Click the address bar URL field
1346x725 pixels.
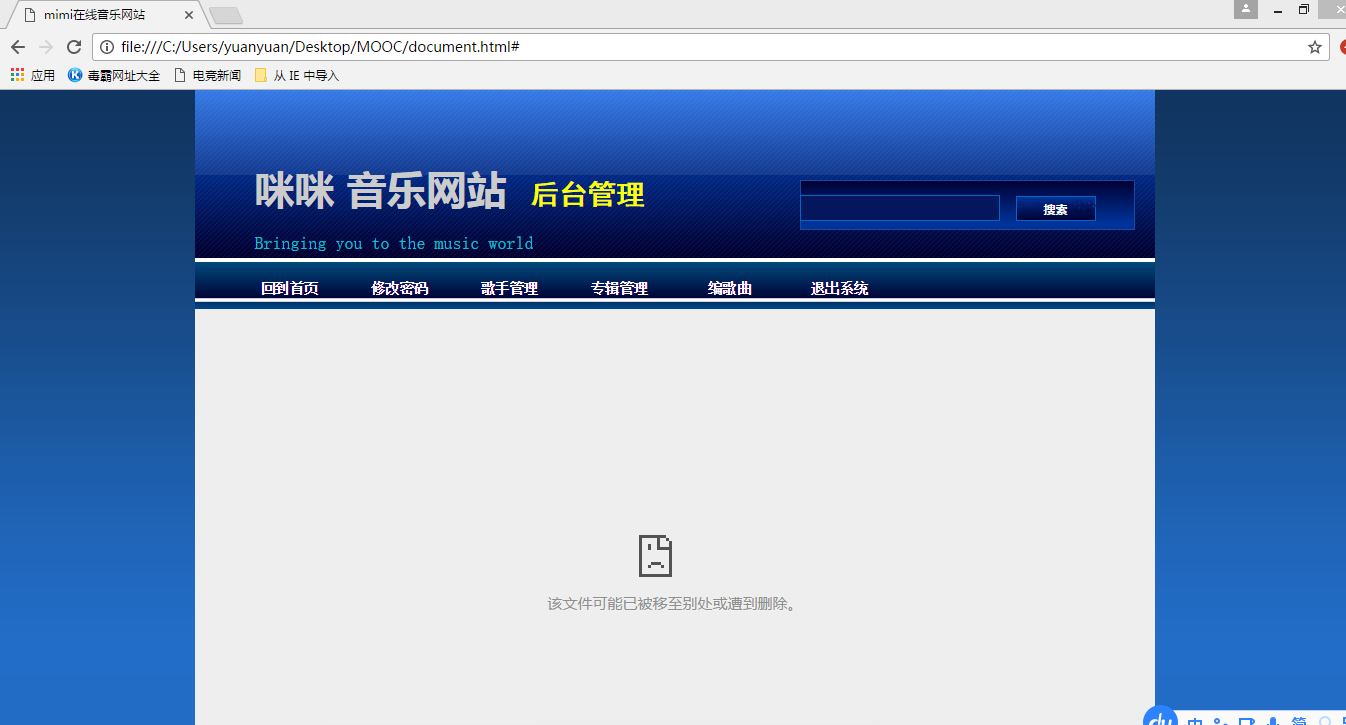point(710,47)
